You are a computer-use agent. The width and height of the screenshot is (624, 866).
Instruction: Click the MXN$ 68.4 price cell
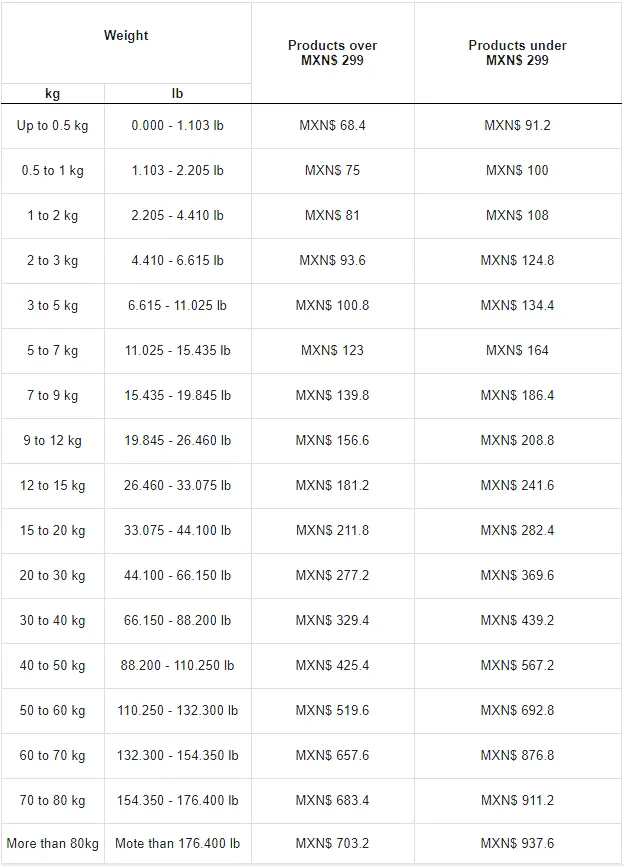pos(332,126)
